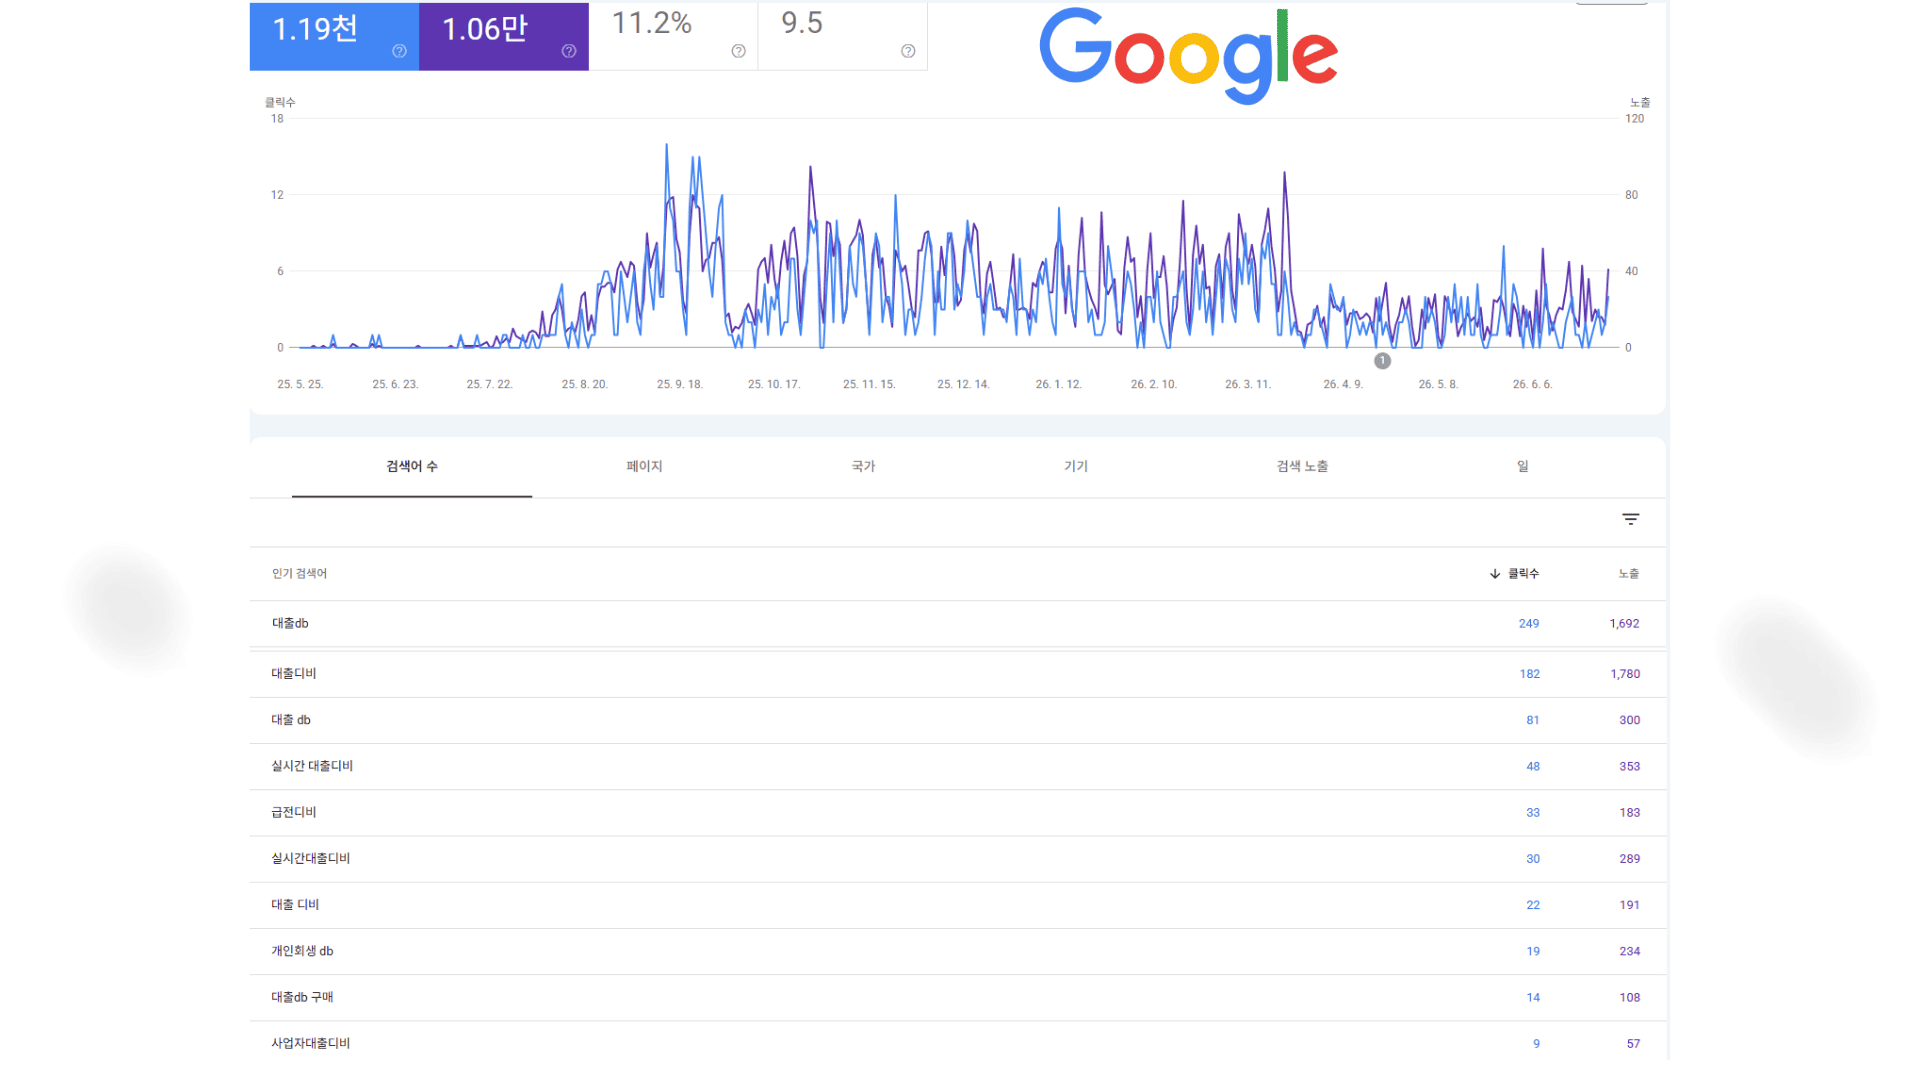The width and height of the screenshot is (1920, 1080).
Task: Click impressions value 57
Action: coord(1633,1044)
